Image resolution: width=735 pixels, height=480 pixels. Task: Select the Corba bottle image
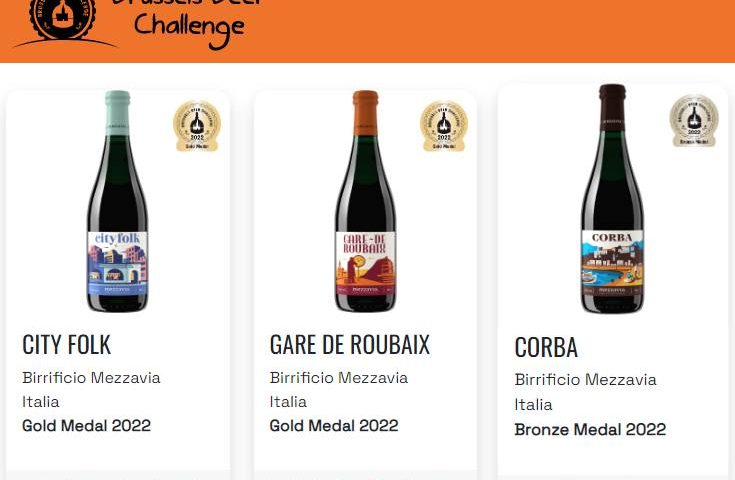613,199
